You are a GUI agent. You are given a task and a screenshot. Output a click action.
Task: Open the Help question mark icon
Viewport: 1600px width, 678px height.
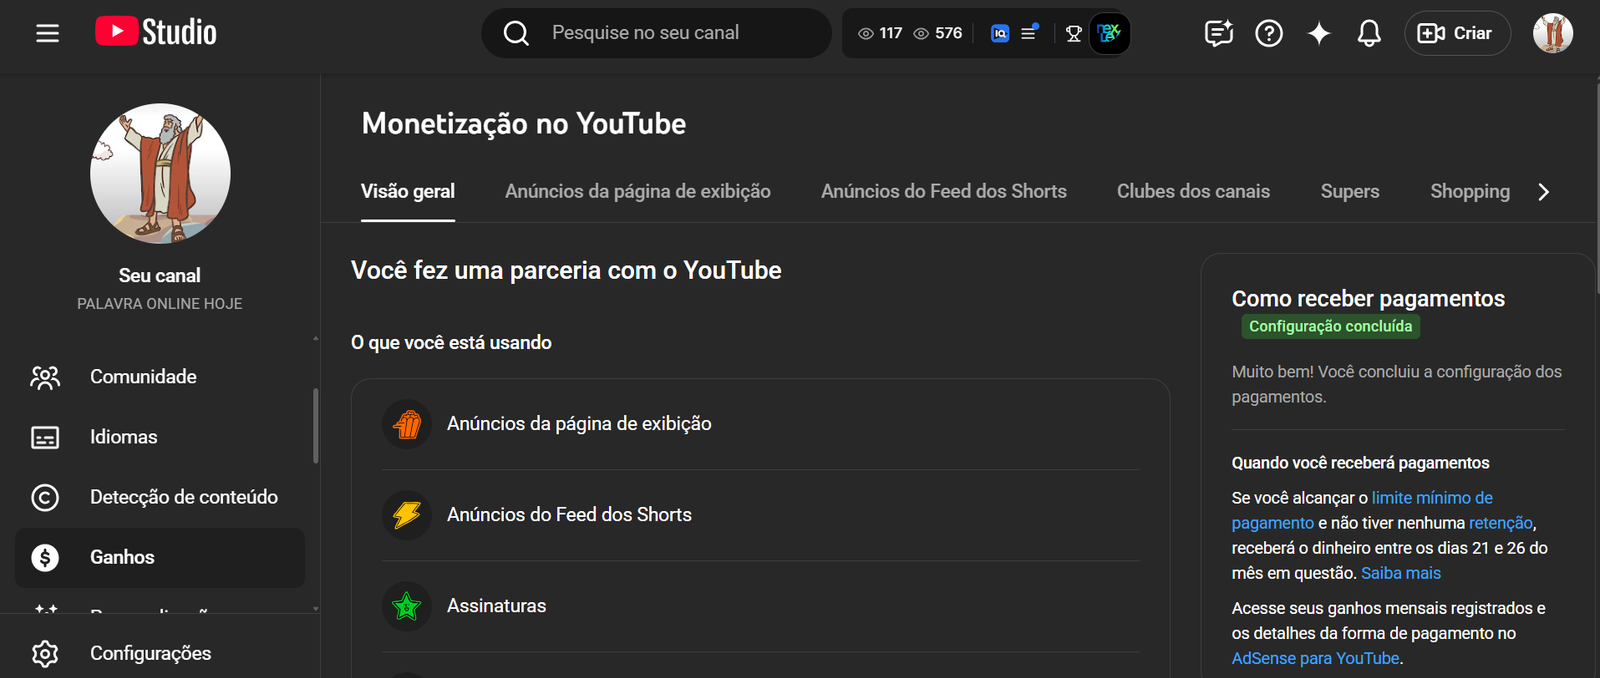(1269, 33)
